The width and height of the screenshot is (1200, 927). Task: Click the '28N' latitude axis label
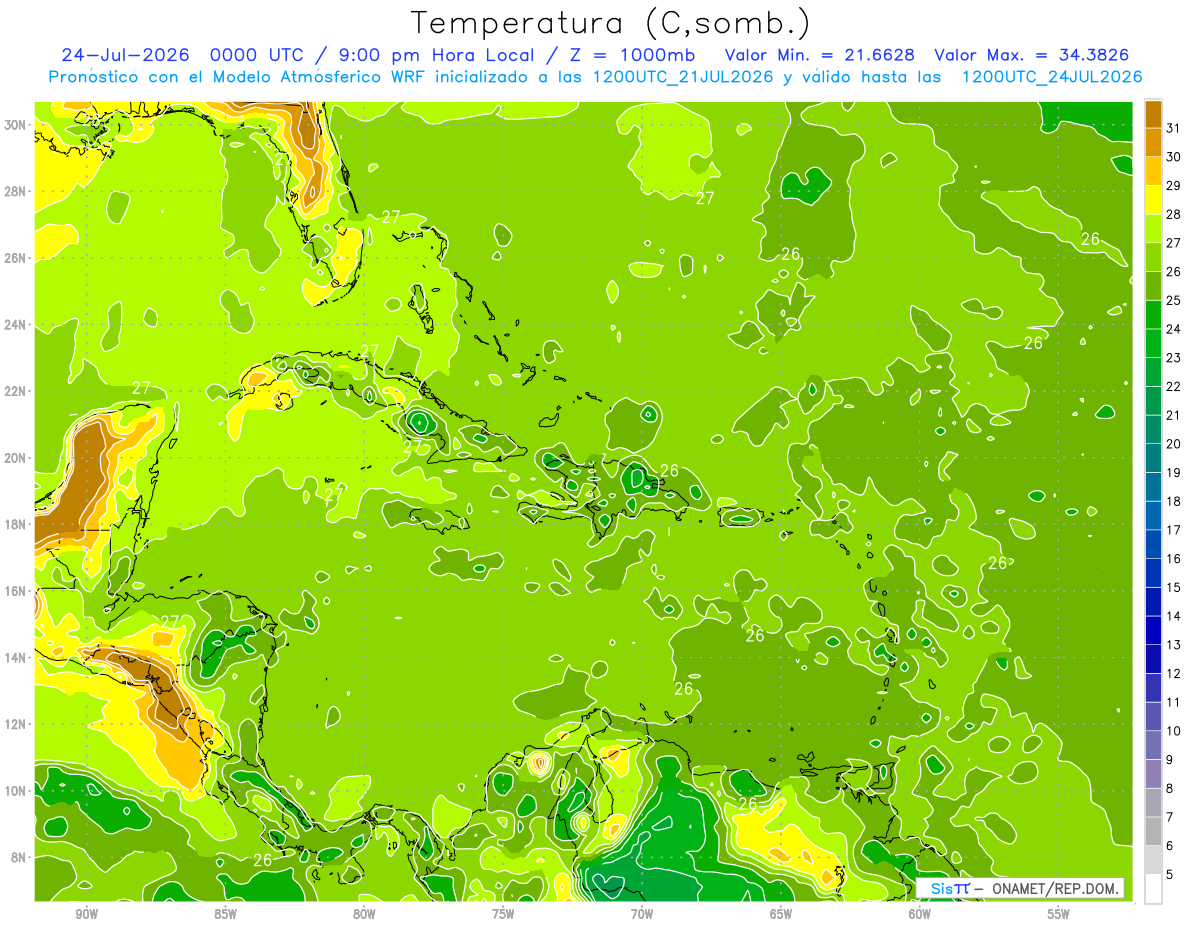[16, 191]
